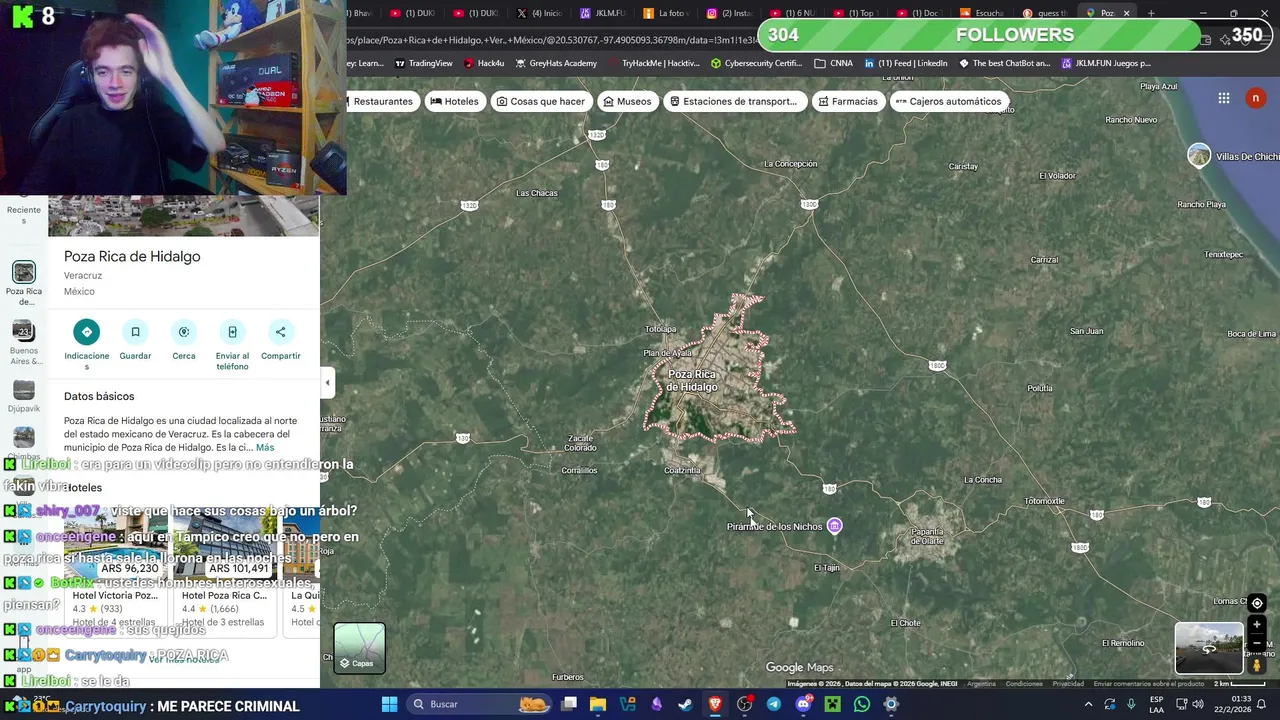Open the Google apps grid icon
1280x720 pixels.
pyautogui.click(x=1224, y=98)
